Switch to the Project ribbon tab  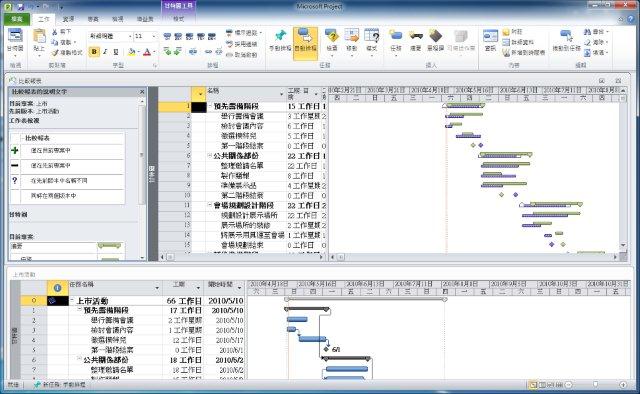(93, 19)
